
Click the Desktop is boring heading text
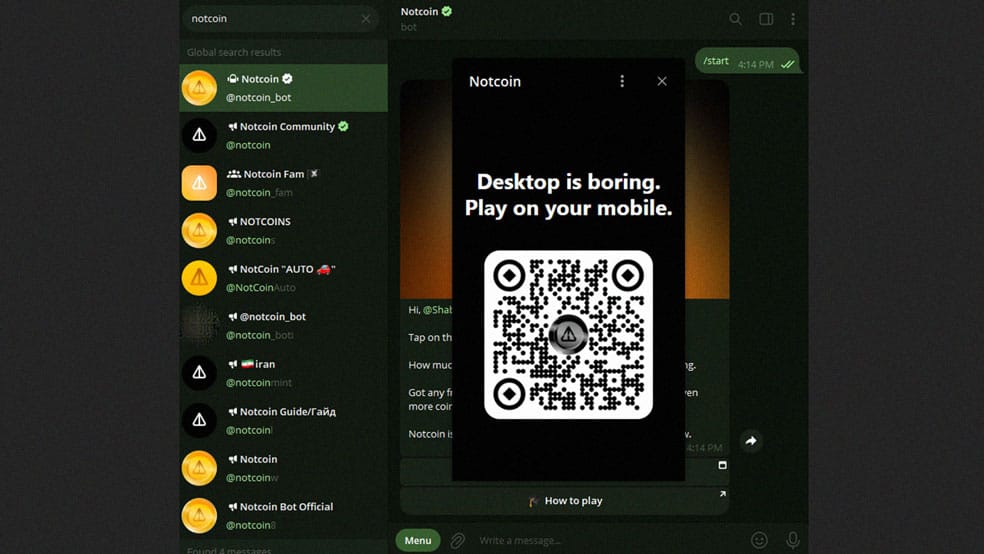(568, 194)
